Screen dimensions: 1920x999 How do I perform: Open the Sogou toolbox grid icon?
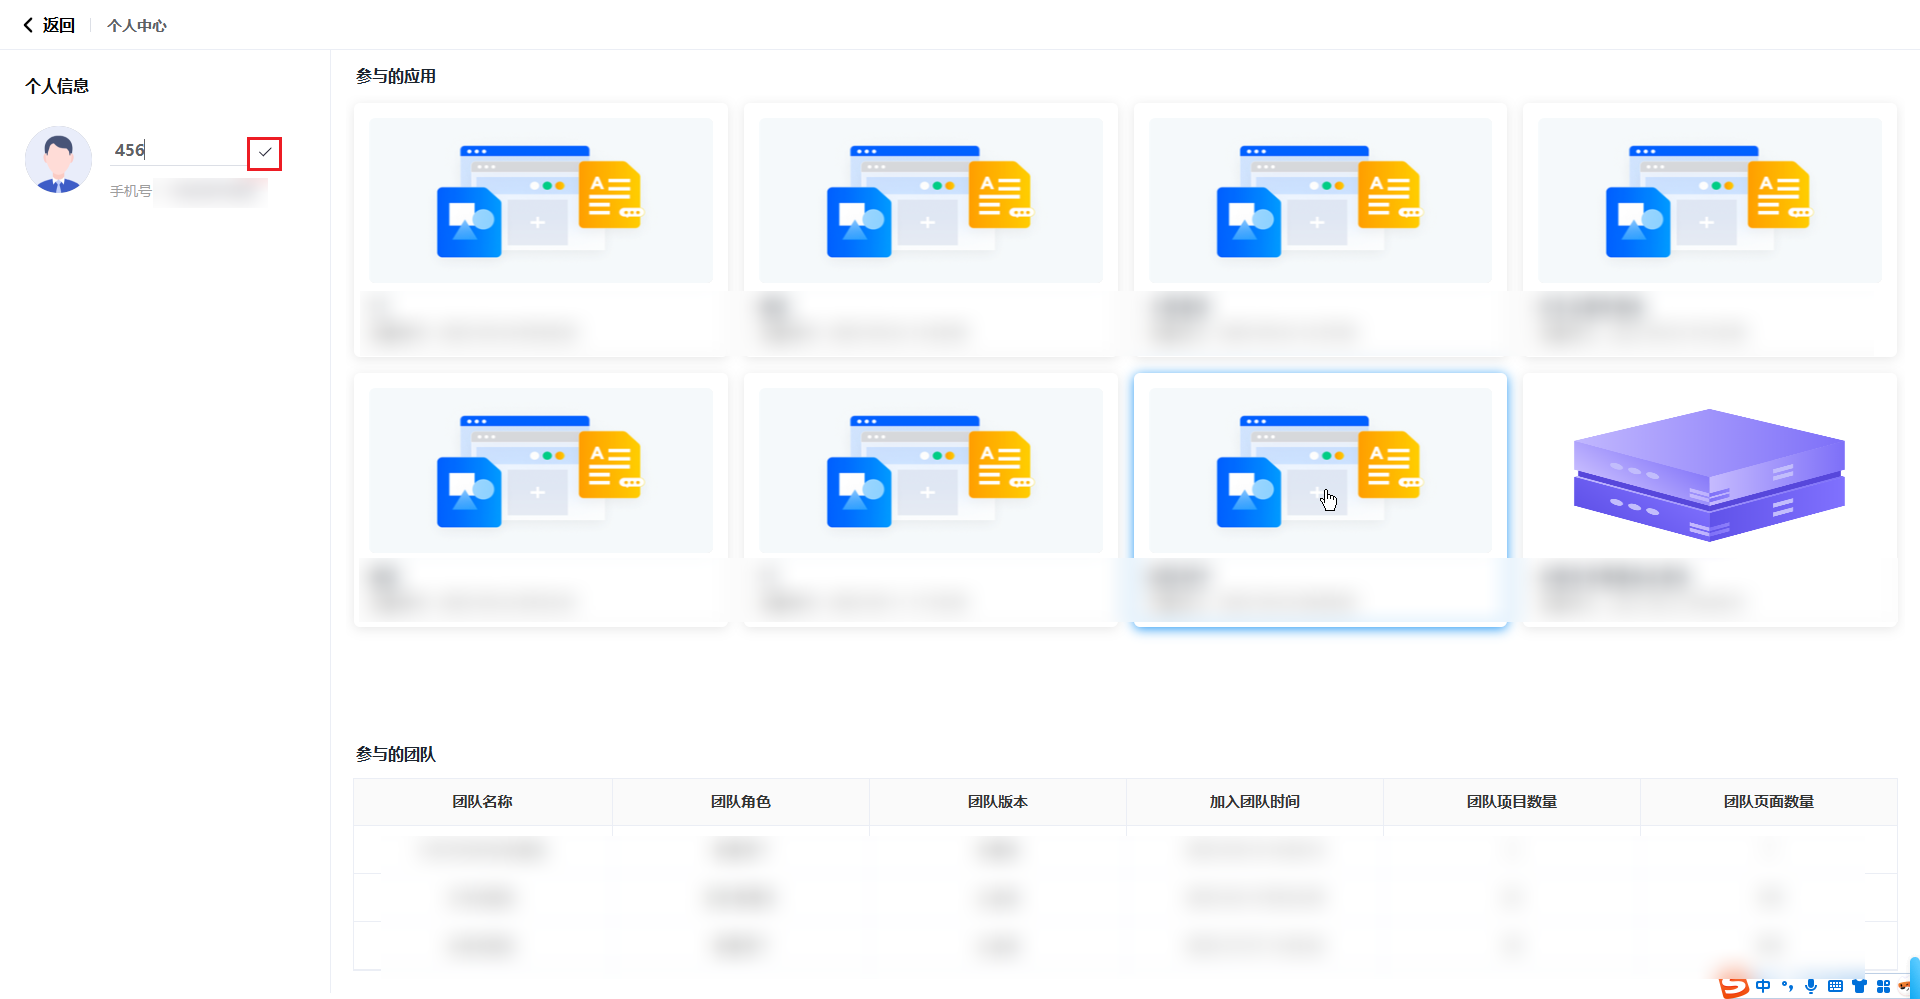click(x=1883, y=987)
